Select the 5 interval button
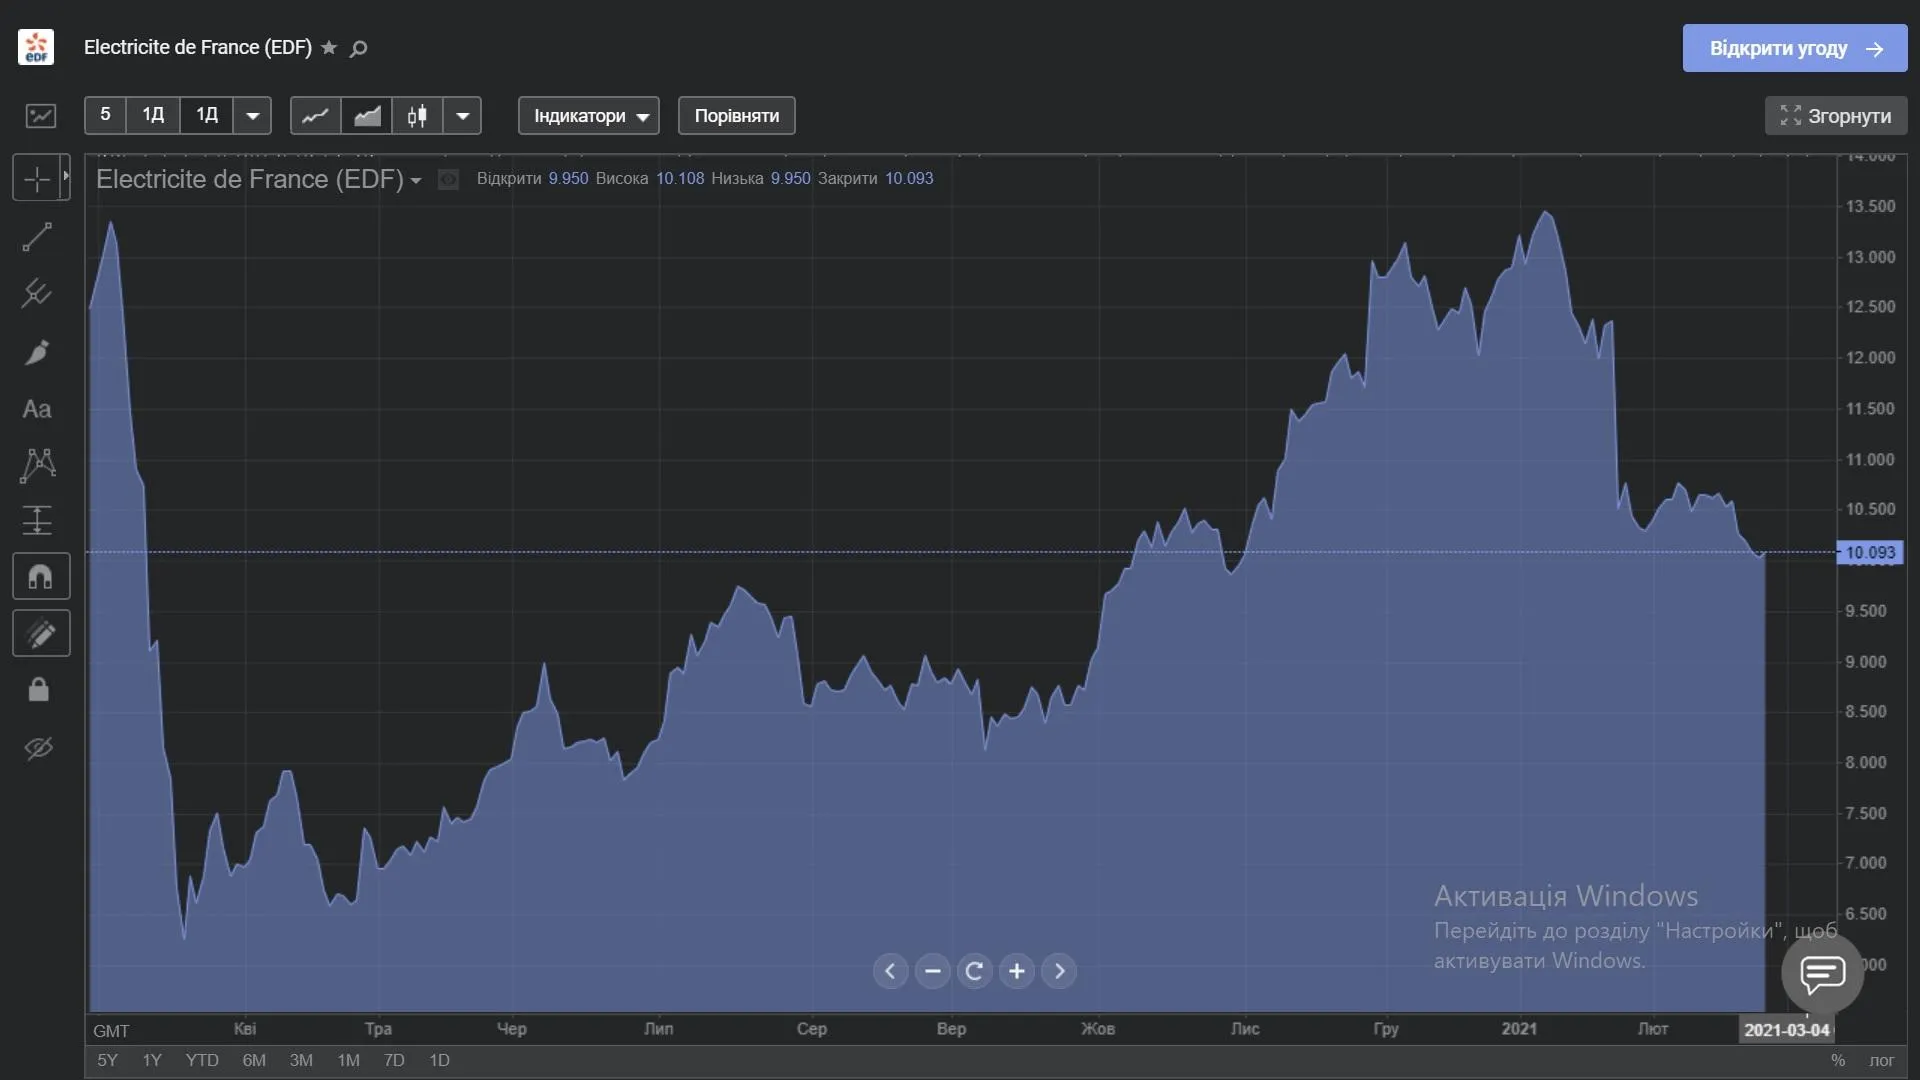1920x1080 pixels. (x=105, y=115)
